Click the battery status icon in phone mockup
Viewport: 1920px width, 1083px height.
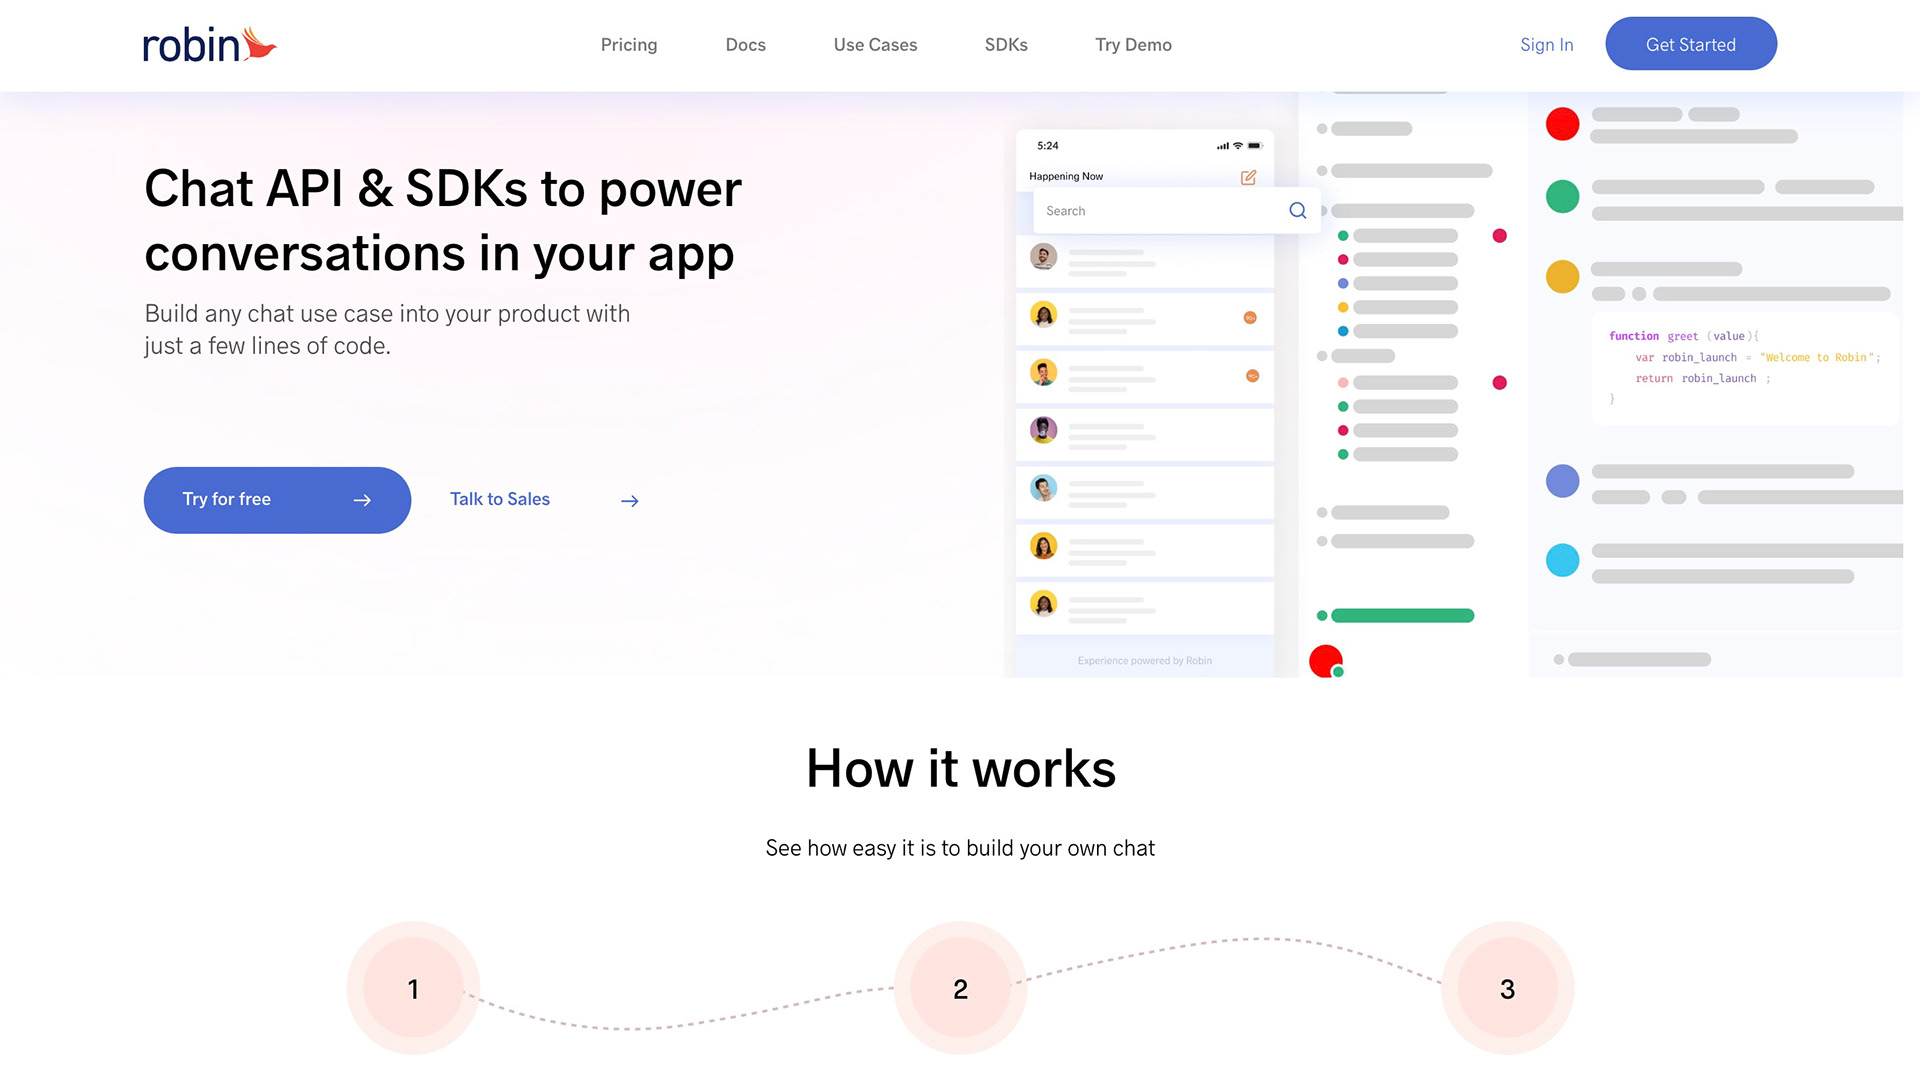pyautogui.click(x=1254, y=146)
